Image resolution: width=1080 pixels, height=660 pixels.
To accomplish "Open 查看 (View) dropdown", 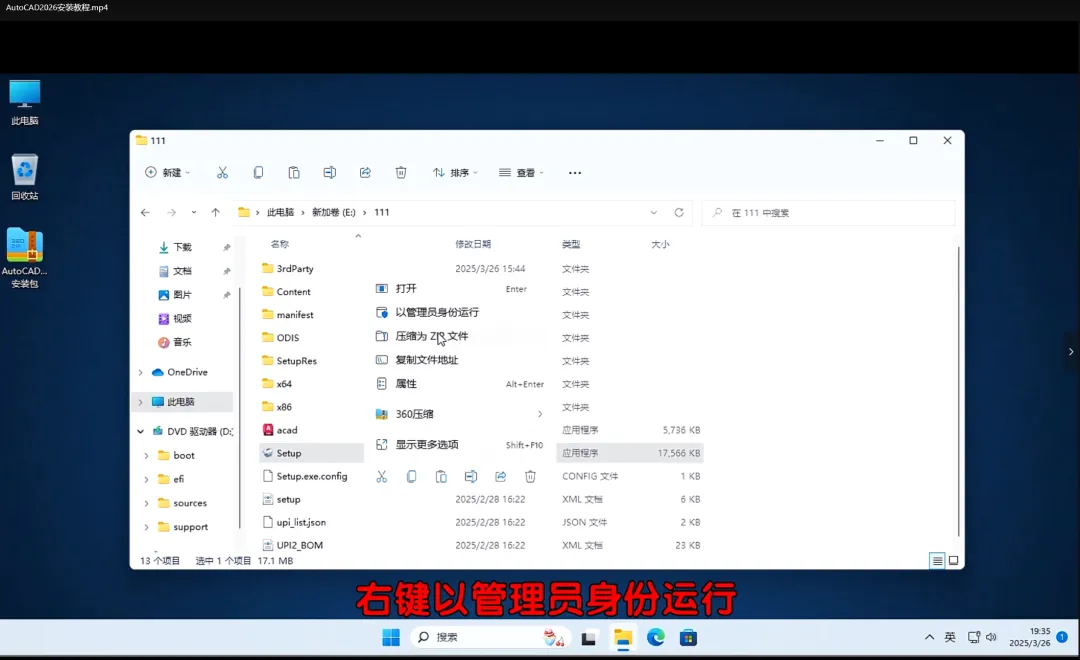I will [x=521, y=172].
